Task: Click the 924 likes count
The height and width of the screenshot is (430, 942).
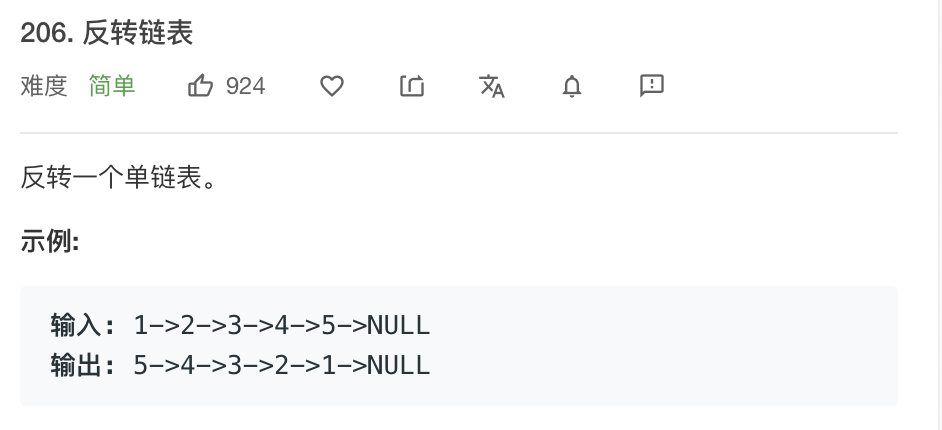Action: [246, 86]
